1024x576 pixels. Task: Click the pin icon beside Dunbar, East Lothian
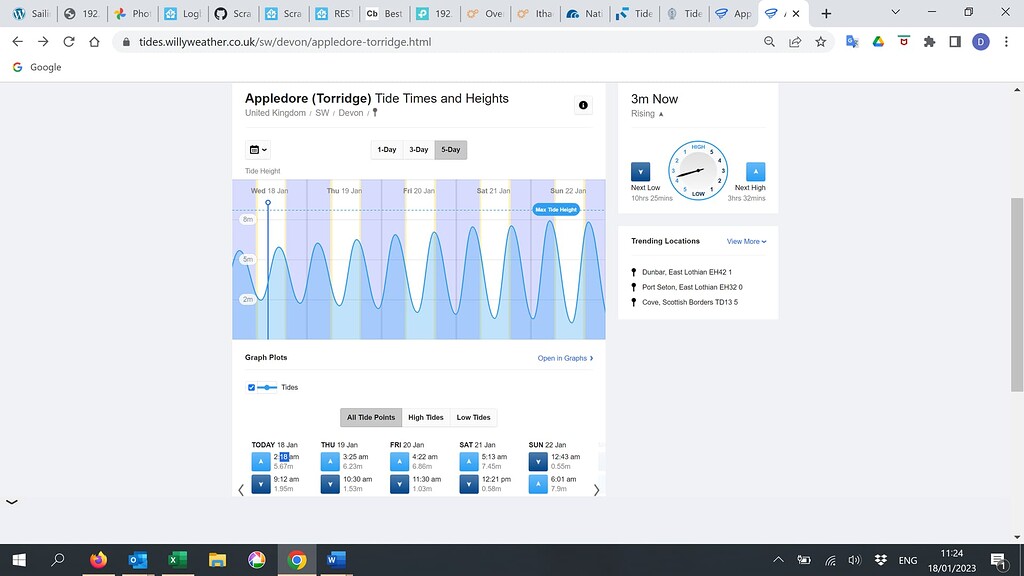pos(633,271)
